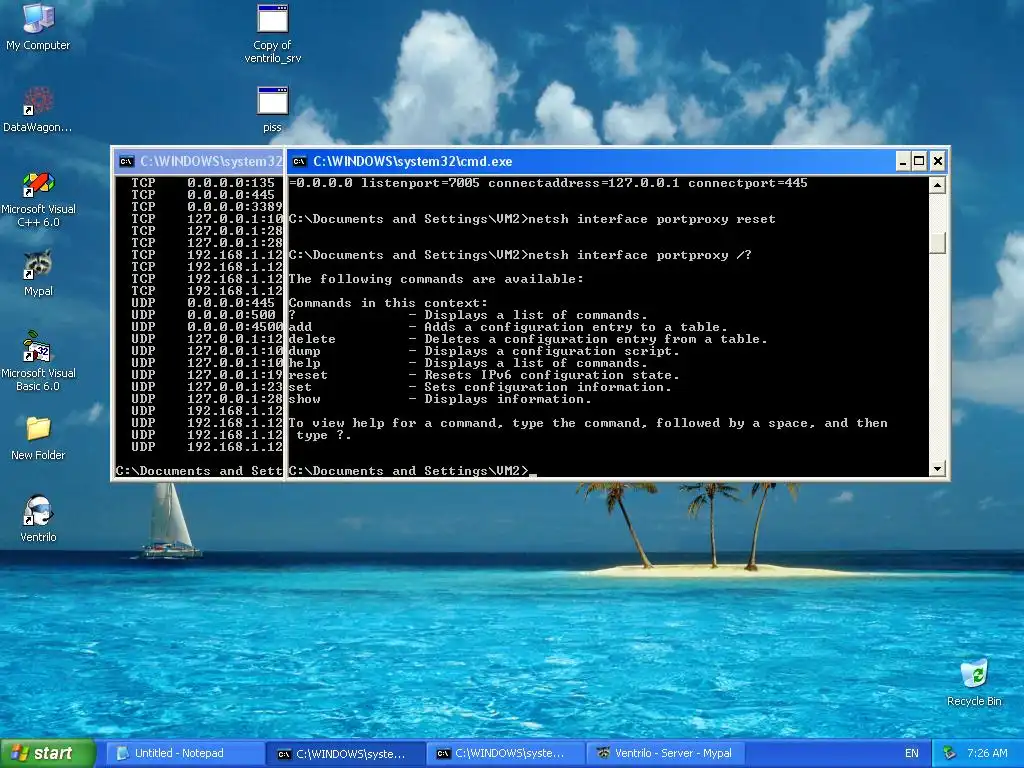Image resolution: width=1024 pixels, height=768 pixels.
Task: Select the New Folder desktop icon
Action: (38, 438)
